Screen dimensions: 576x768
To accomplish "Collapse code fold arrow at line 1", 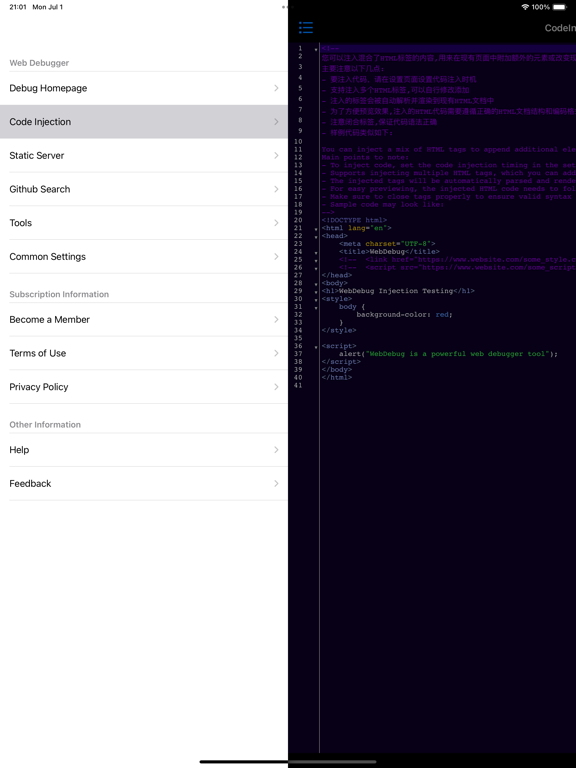I will pos(316,49).
